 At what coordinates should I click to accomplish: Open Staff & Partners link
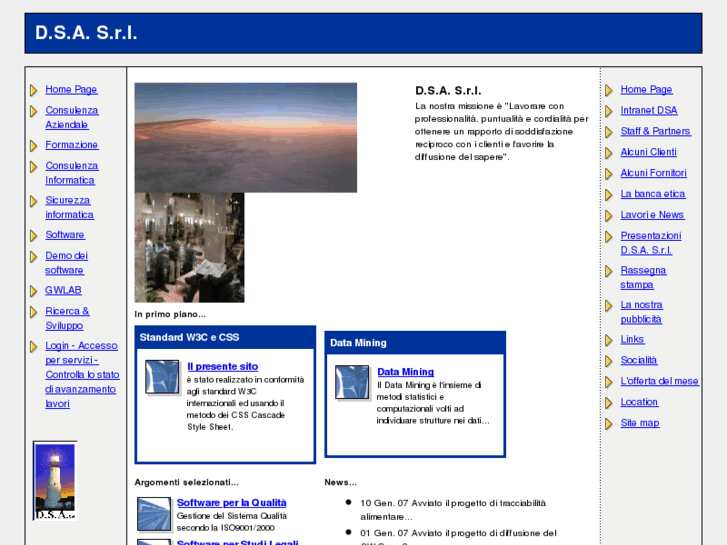click(656, 131)
